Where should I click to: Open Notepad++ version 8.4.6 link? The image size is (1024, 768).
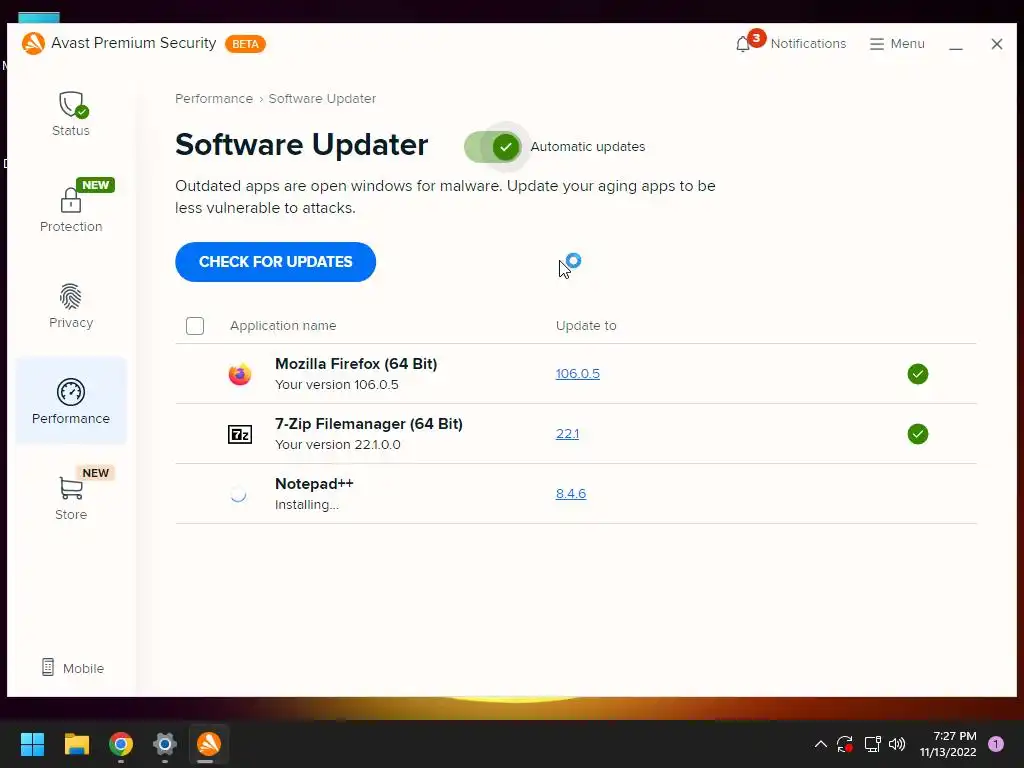(570, 494)
